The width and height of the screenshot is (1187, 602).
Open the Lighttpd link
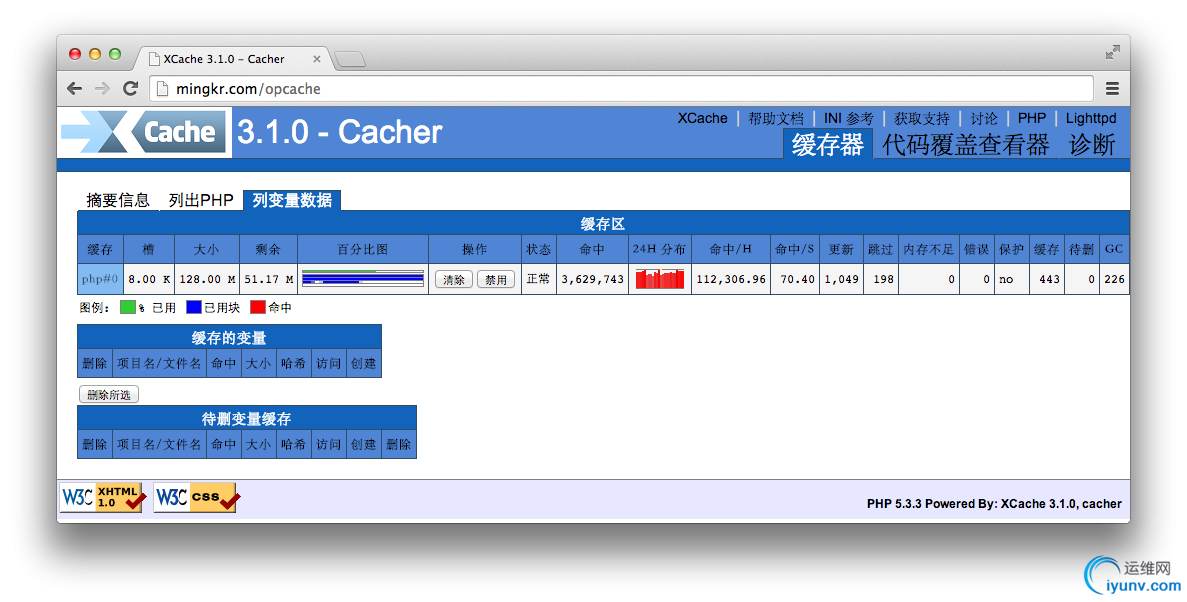(x=1091, y=118)
